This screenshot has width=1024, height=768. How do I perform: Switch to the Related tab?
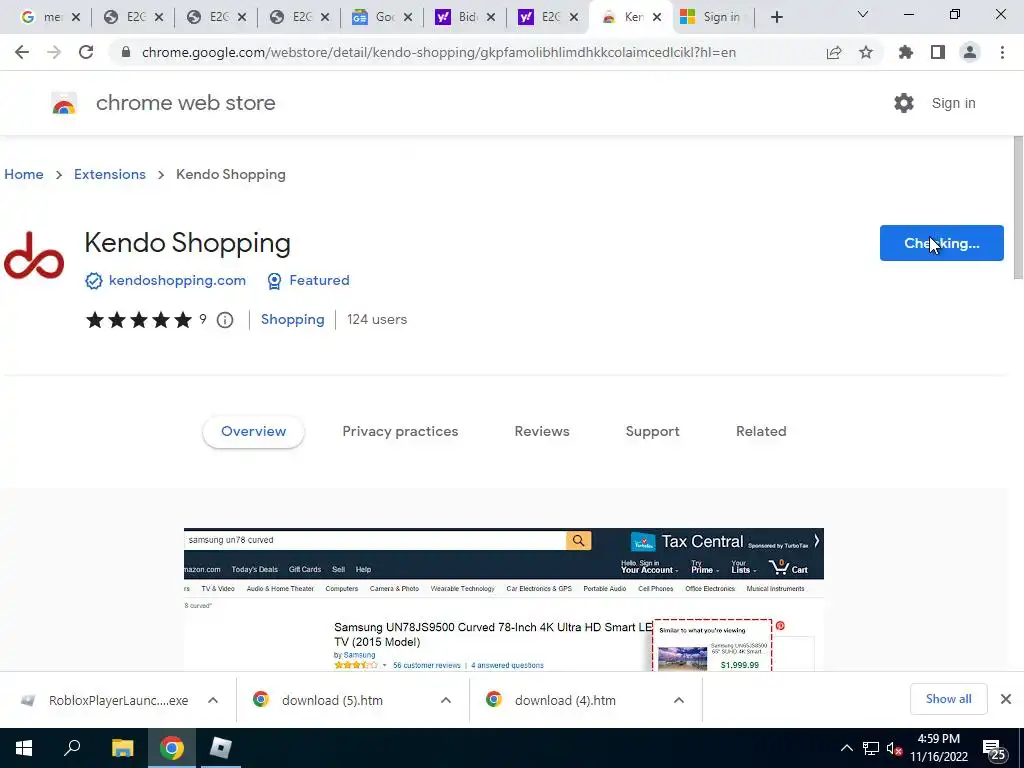[761, 432]
